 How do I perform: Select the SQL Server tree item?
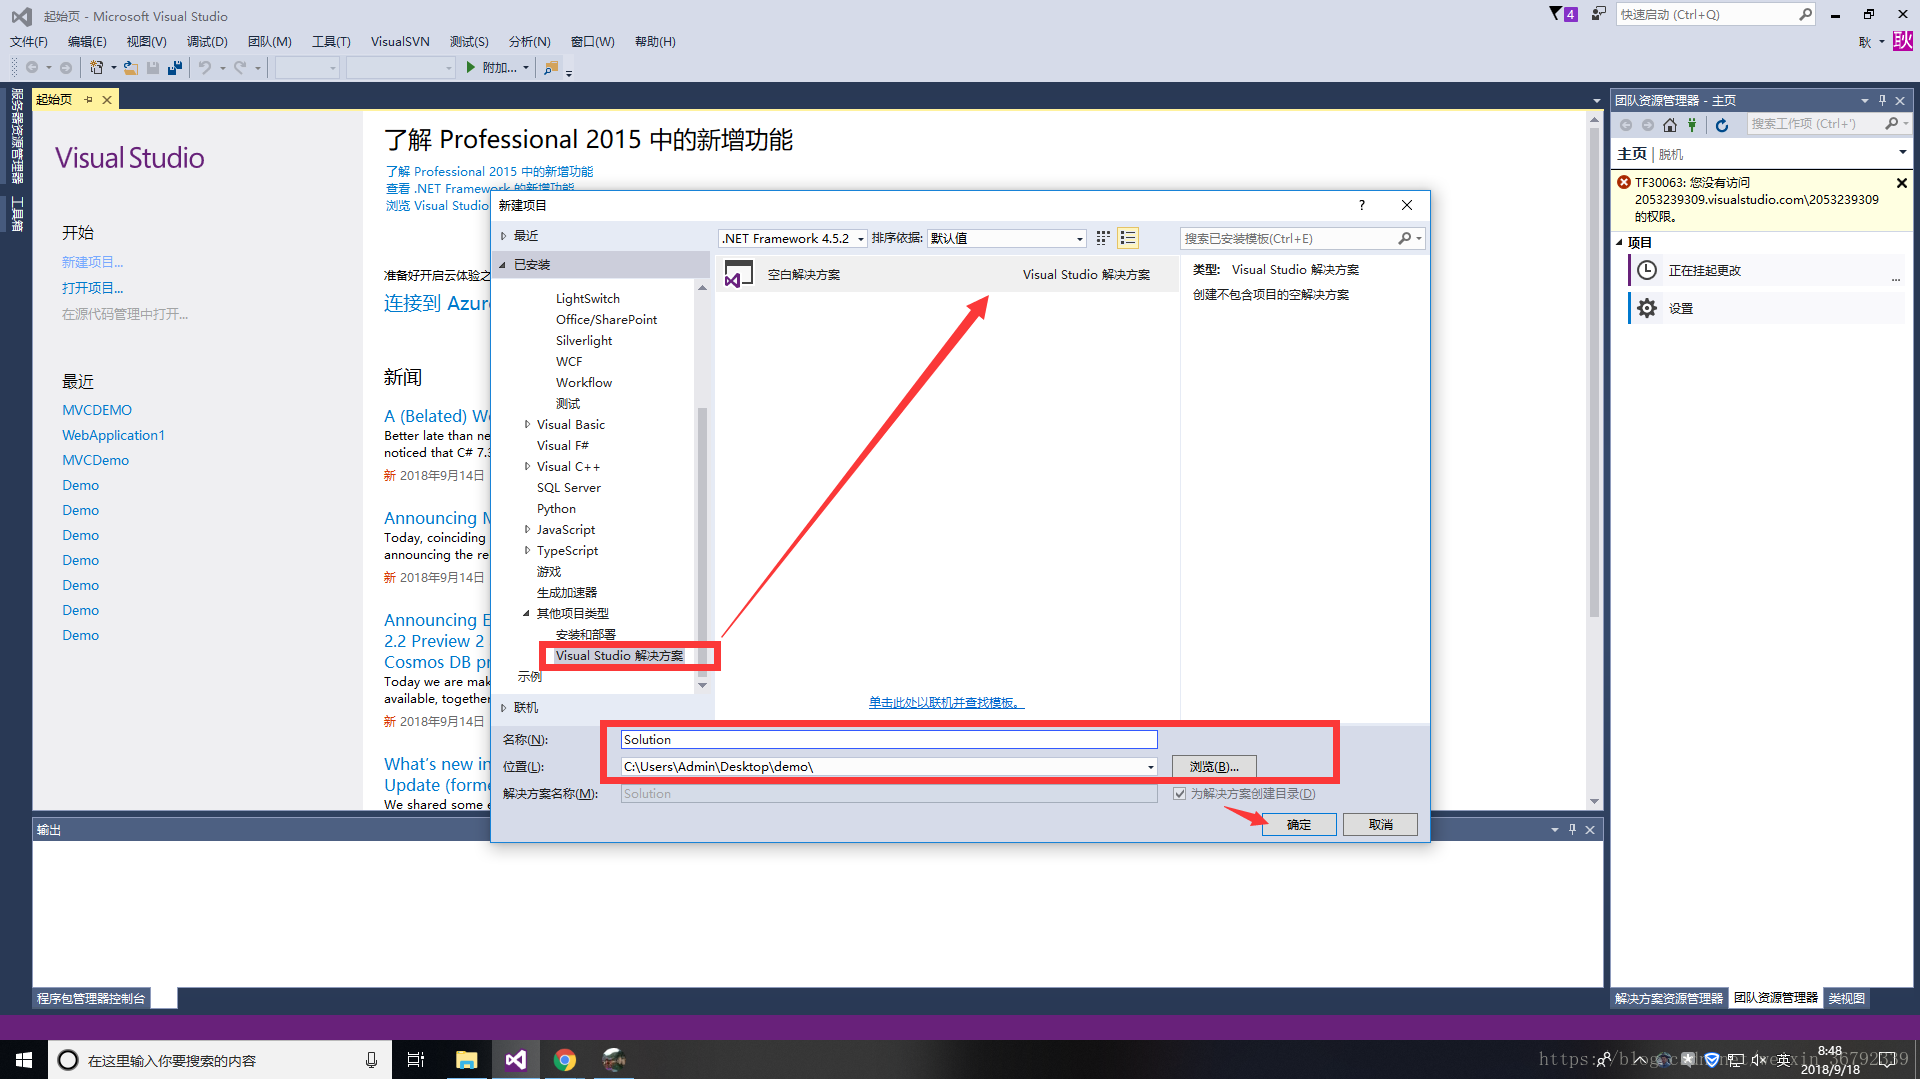click(569, 488)
